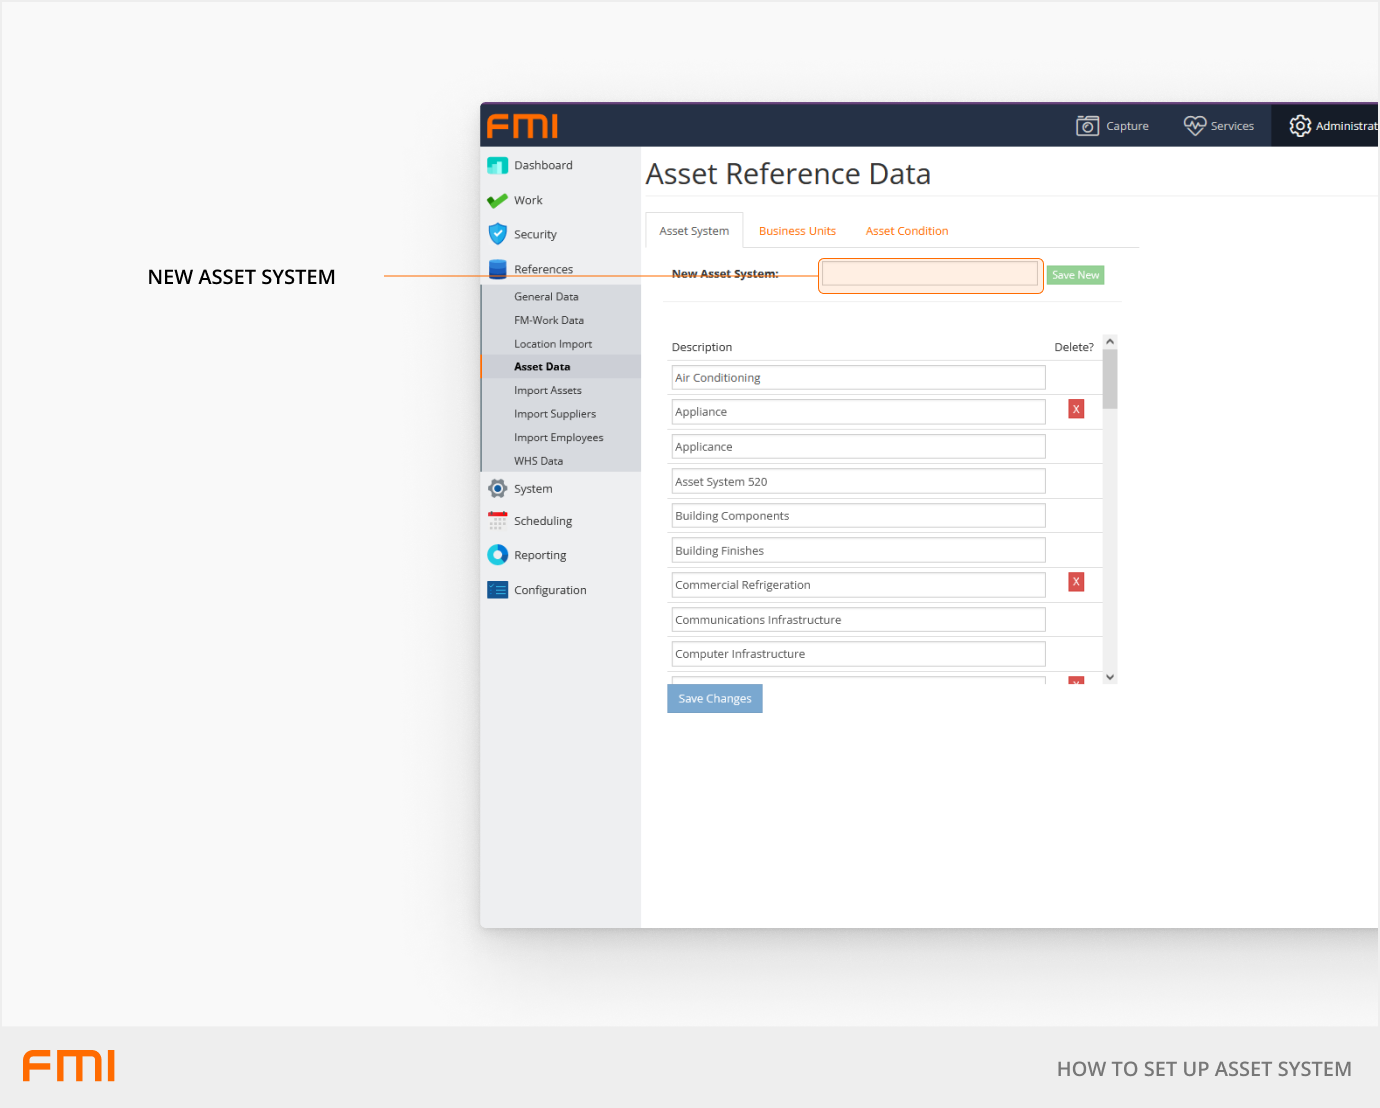The height and width of the screenshot is (1108, 1380).
Task: Delete the Appliance asset system row
Action: [1076, 409]
